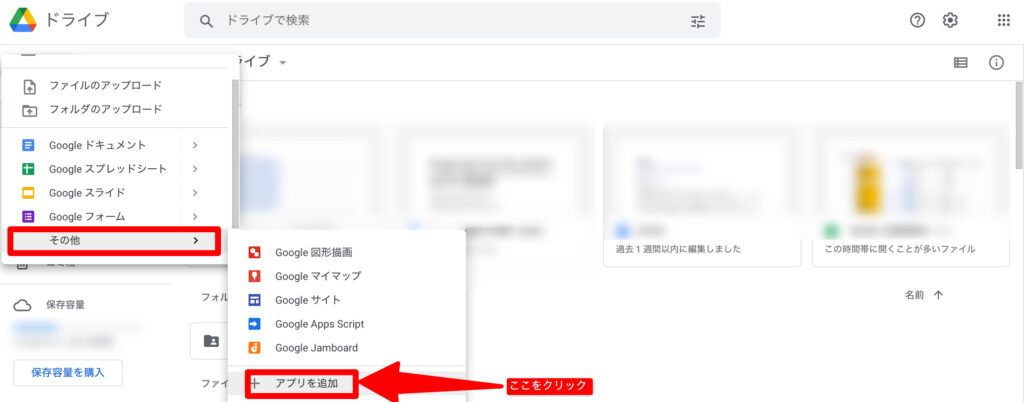This screenshot has width=1024, height=402.
Task: Click the search magnifier icon
Action: coord(206,21)
